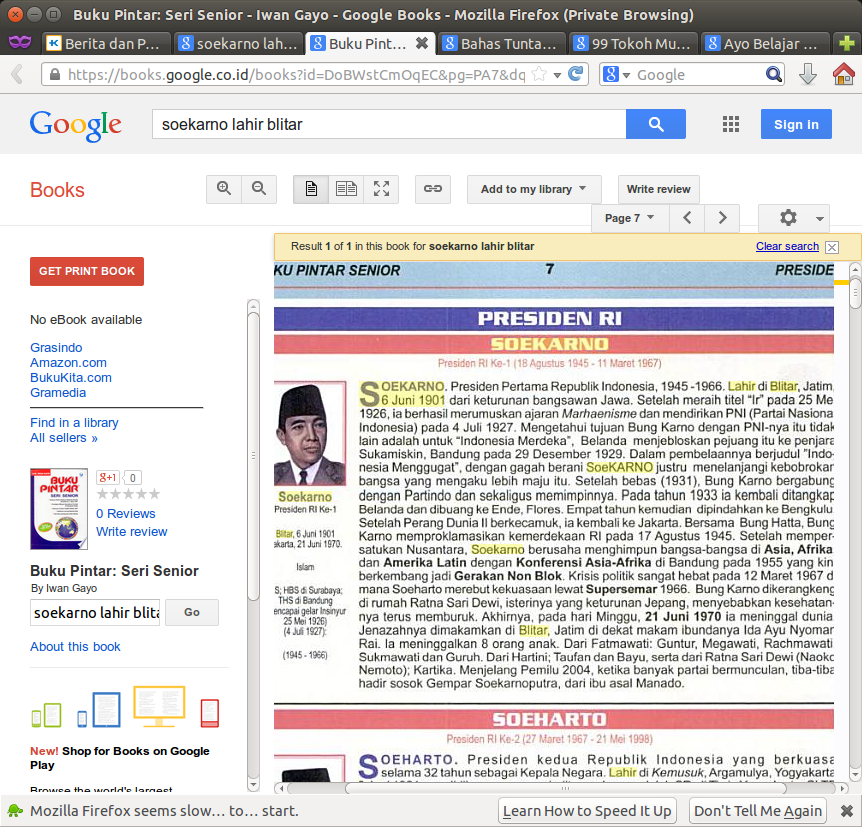Click the Firefox search magnifier icon

click(x=773, y=74)
